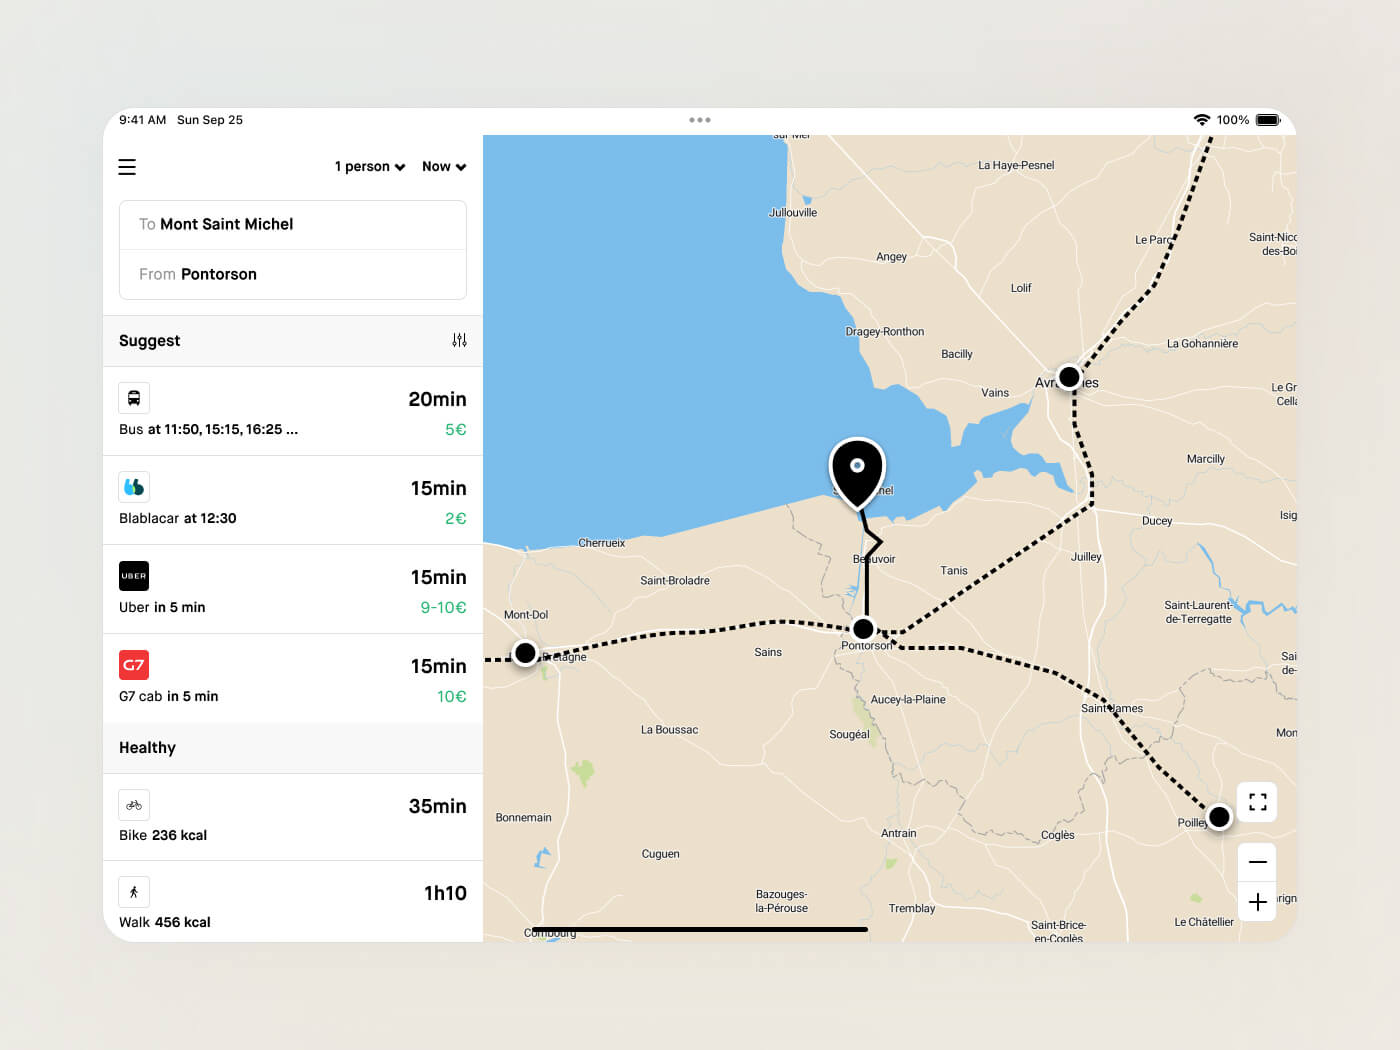Viewport: 1400px width, 1050px height.
Task: Open the hamburger menu
Action: [127, 167]
